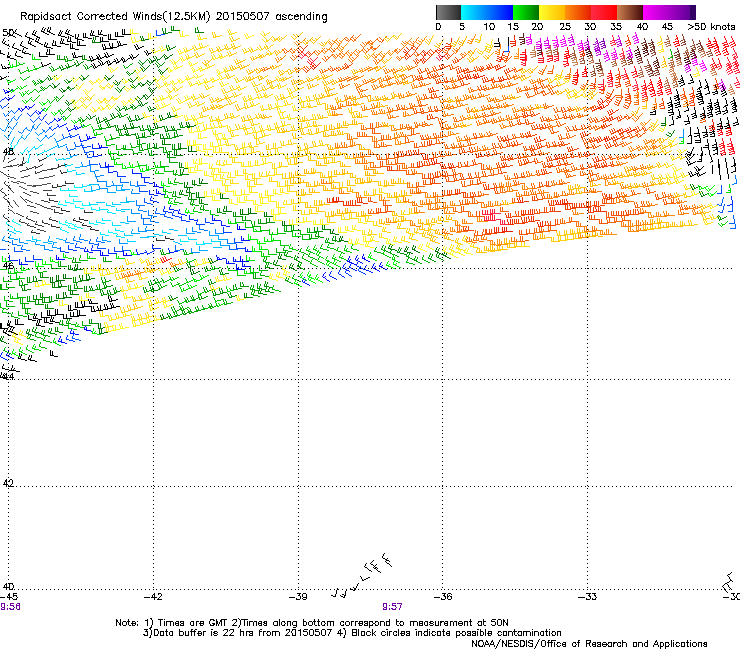Image resolution: width=740 pixels, height=650 pixels.
Task: Click the latitude label 44
Action: point(8,377)
